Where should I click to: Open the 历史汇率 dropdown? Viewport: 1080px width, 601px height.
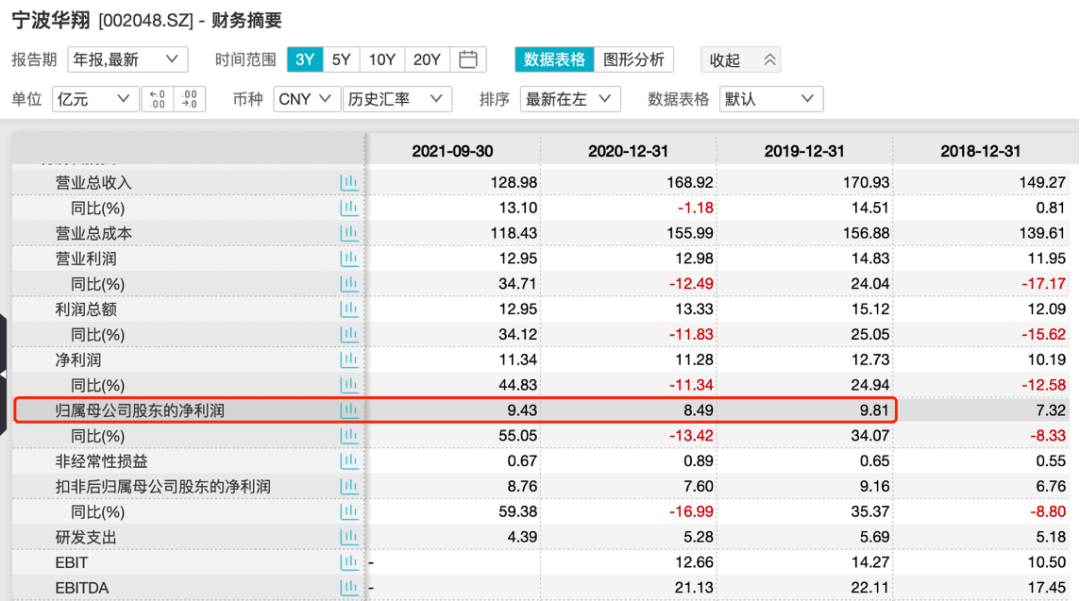(397, 99)
